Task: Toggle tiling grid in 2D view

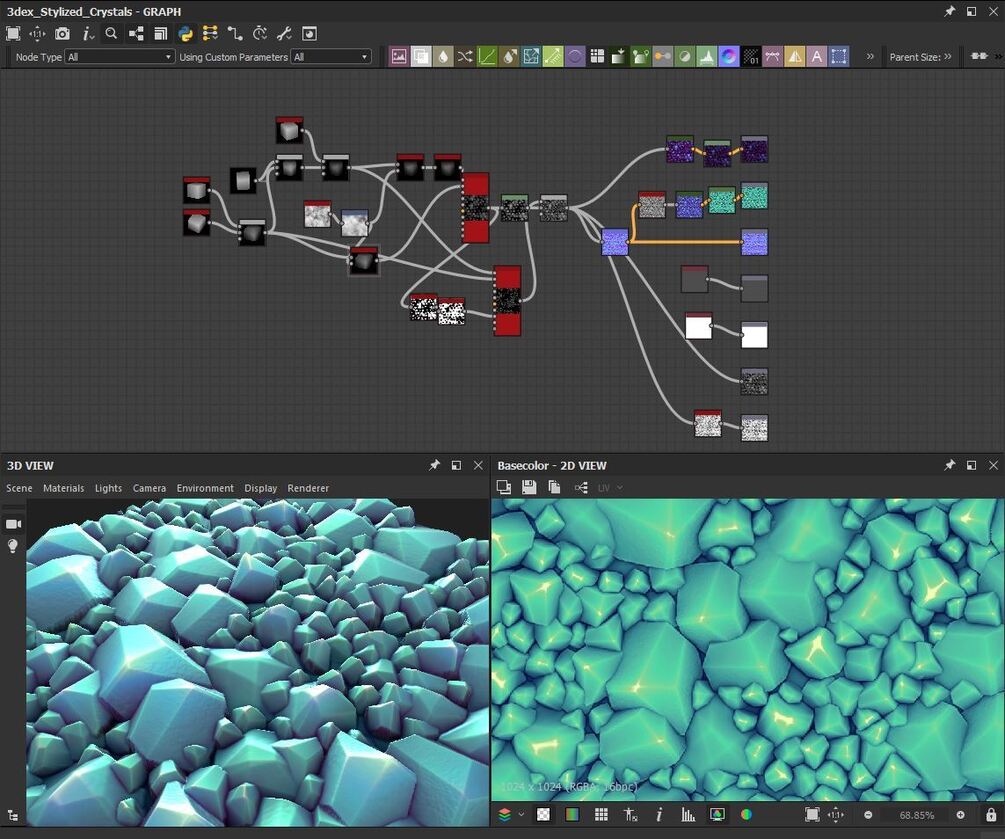Action: [601, 815]
